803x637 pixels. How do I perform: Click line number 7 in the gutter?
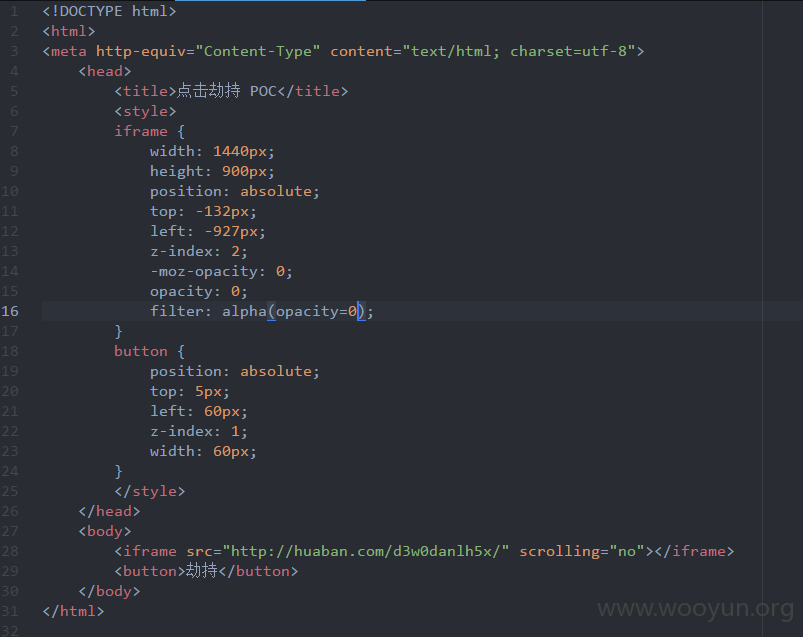tap(14, 131)
